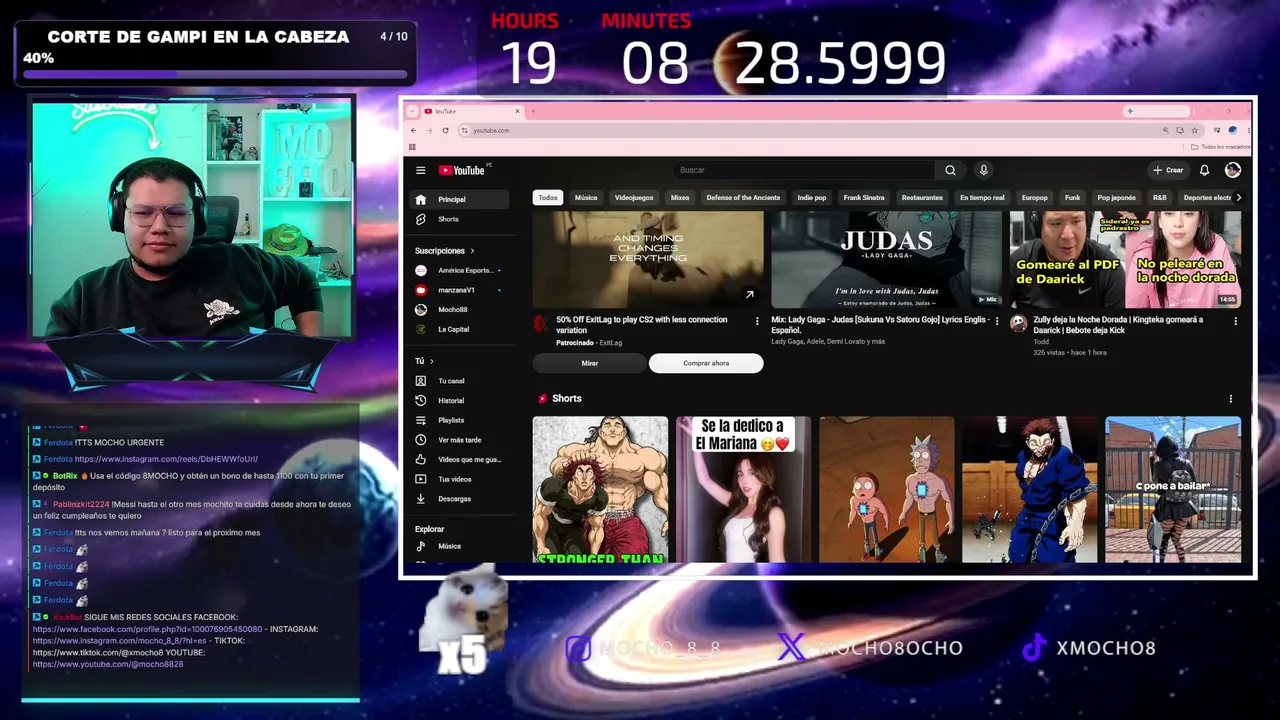Select the Restaurantes filter chip
The image size is (1280, 720).
point(922,198)
